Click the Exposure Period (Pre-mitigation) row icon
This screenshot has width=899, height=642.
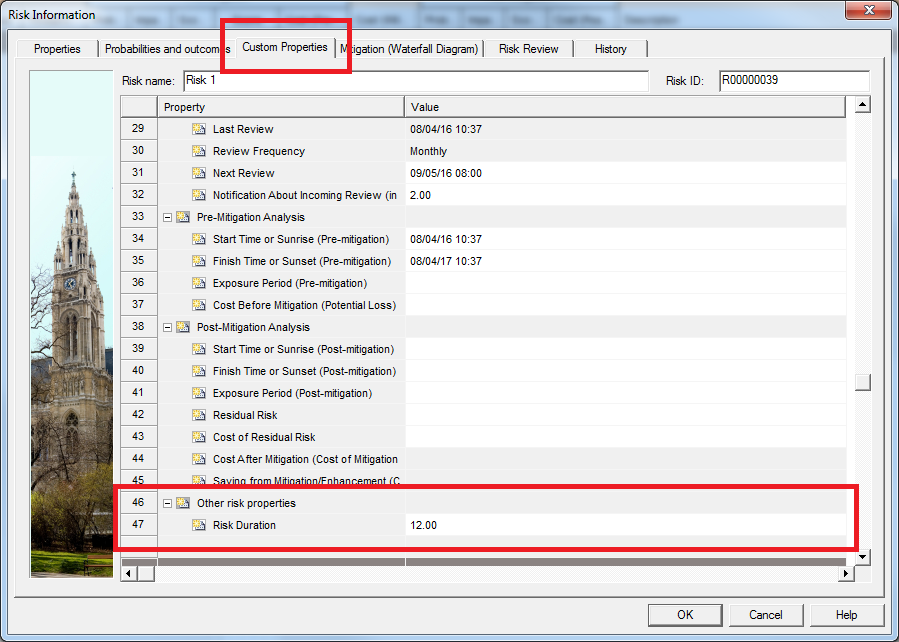pyautogui.click(x=199, y=283)
